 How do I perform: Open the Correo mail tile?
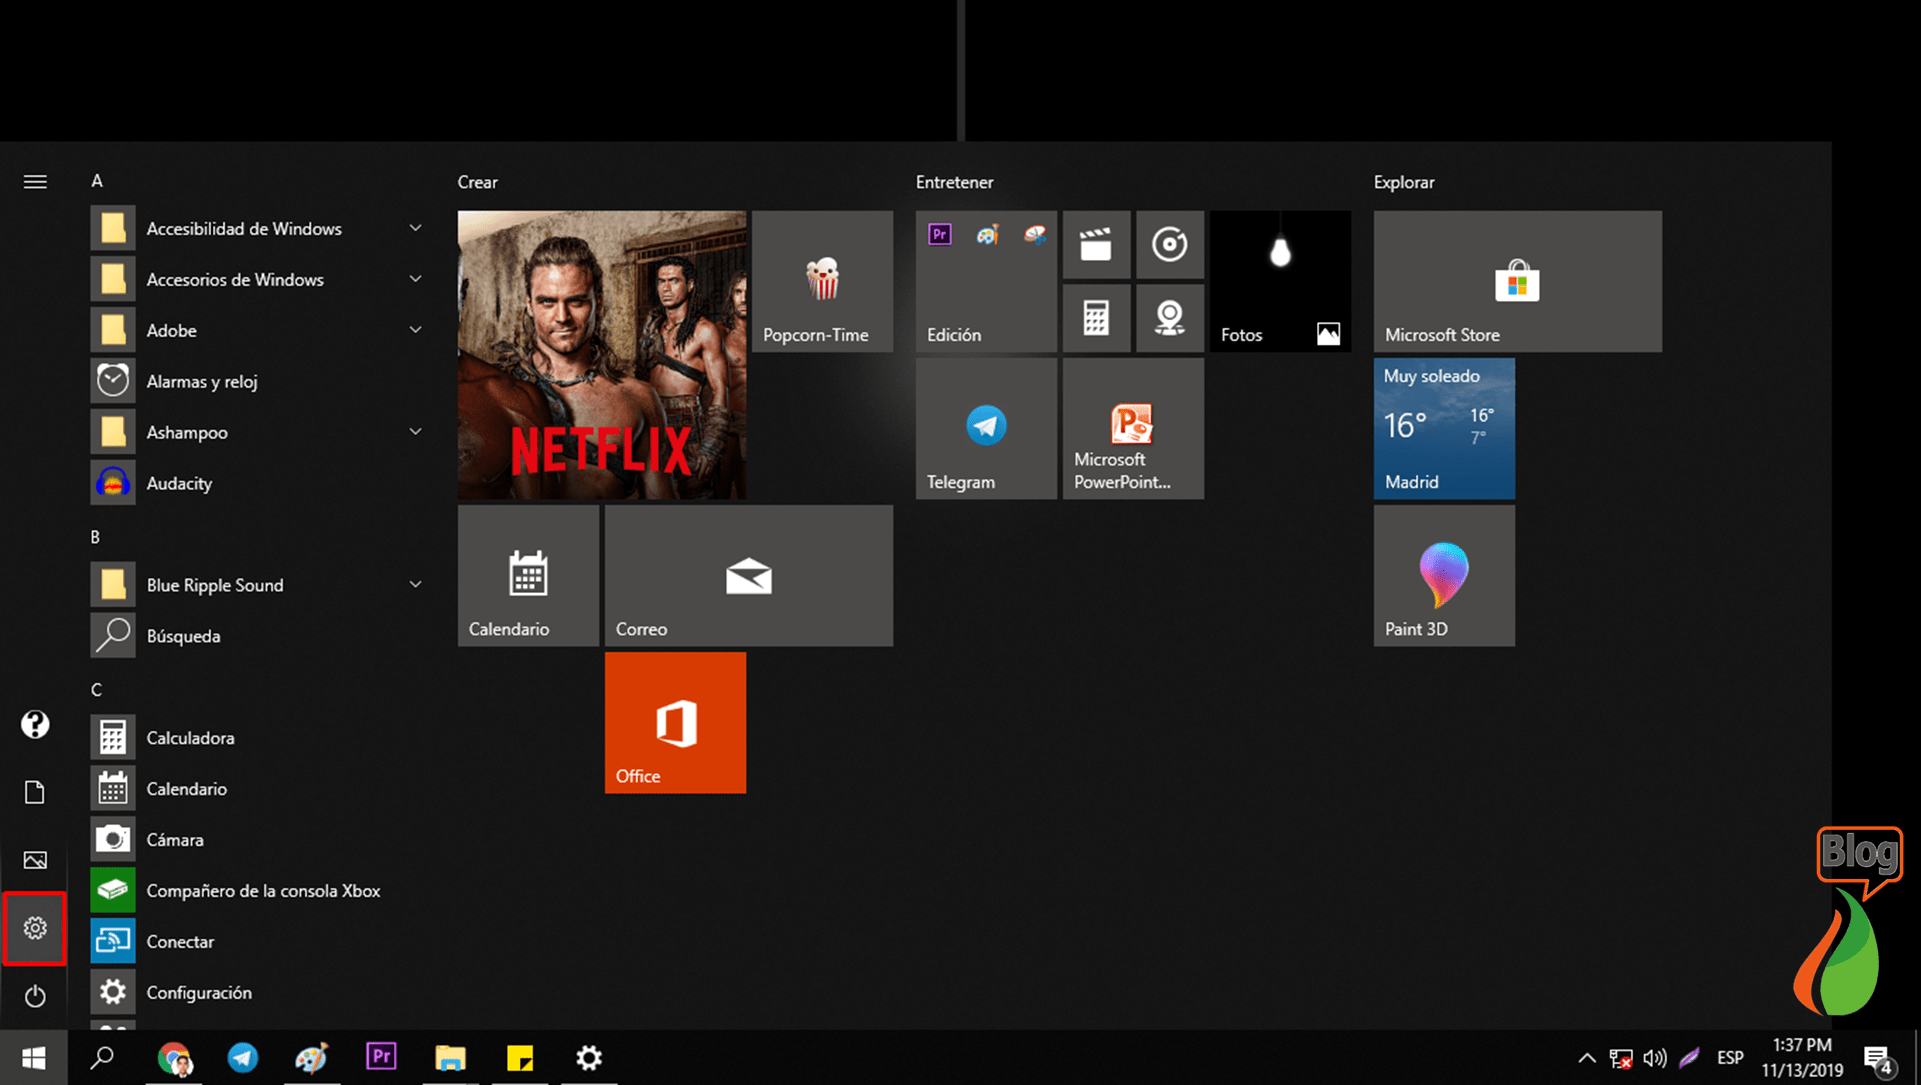pos(749,575)
